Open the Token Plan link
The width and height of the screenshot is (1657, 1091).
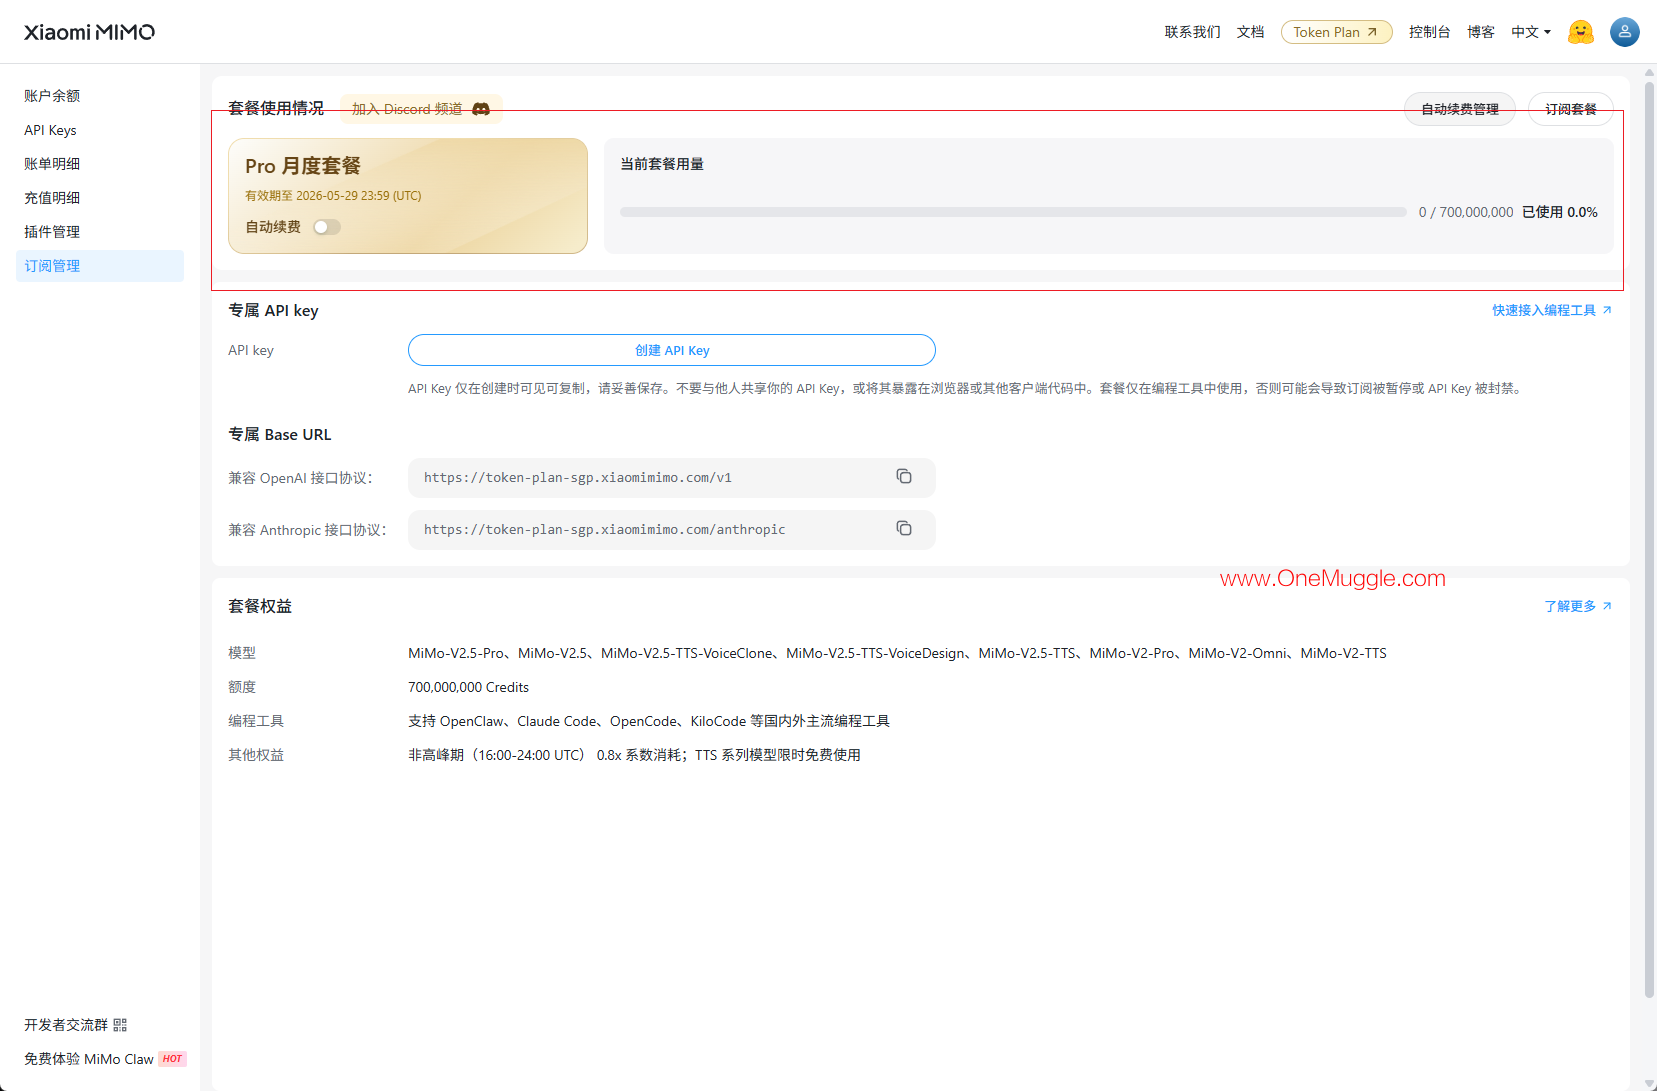(x=1336, y=32)
